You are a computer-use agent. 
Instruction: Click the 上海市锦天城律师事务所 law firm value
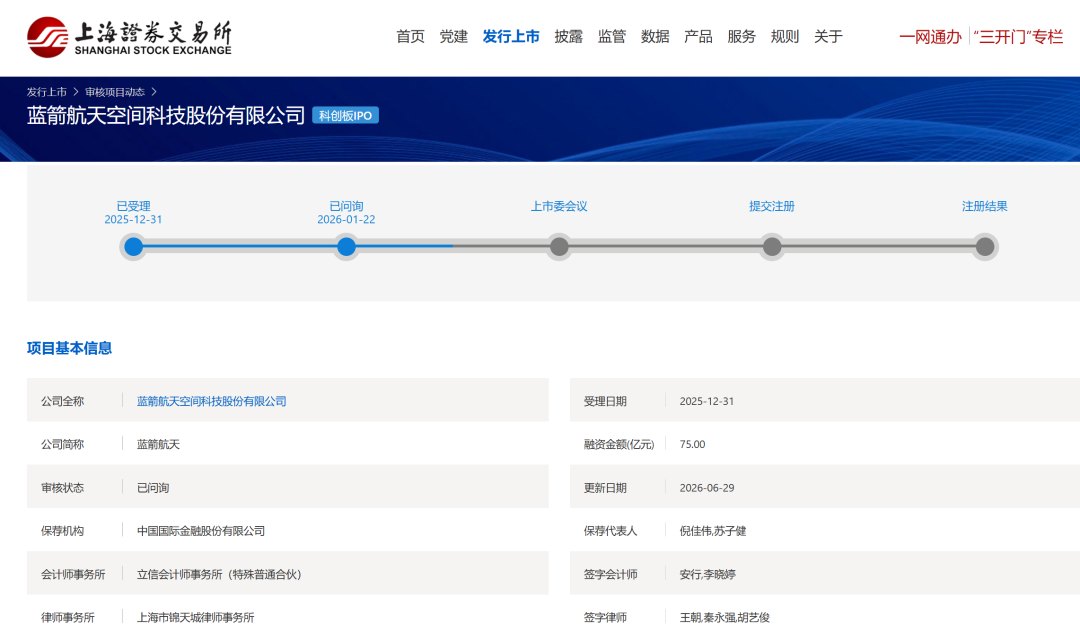[x=196, y=617]
